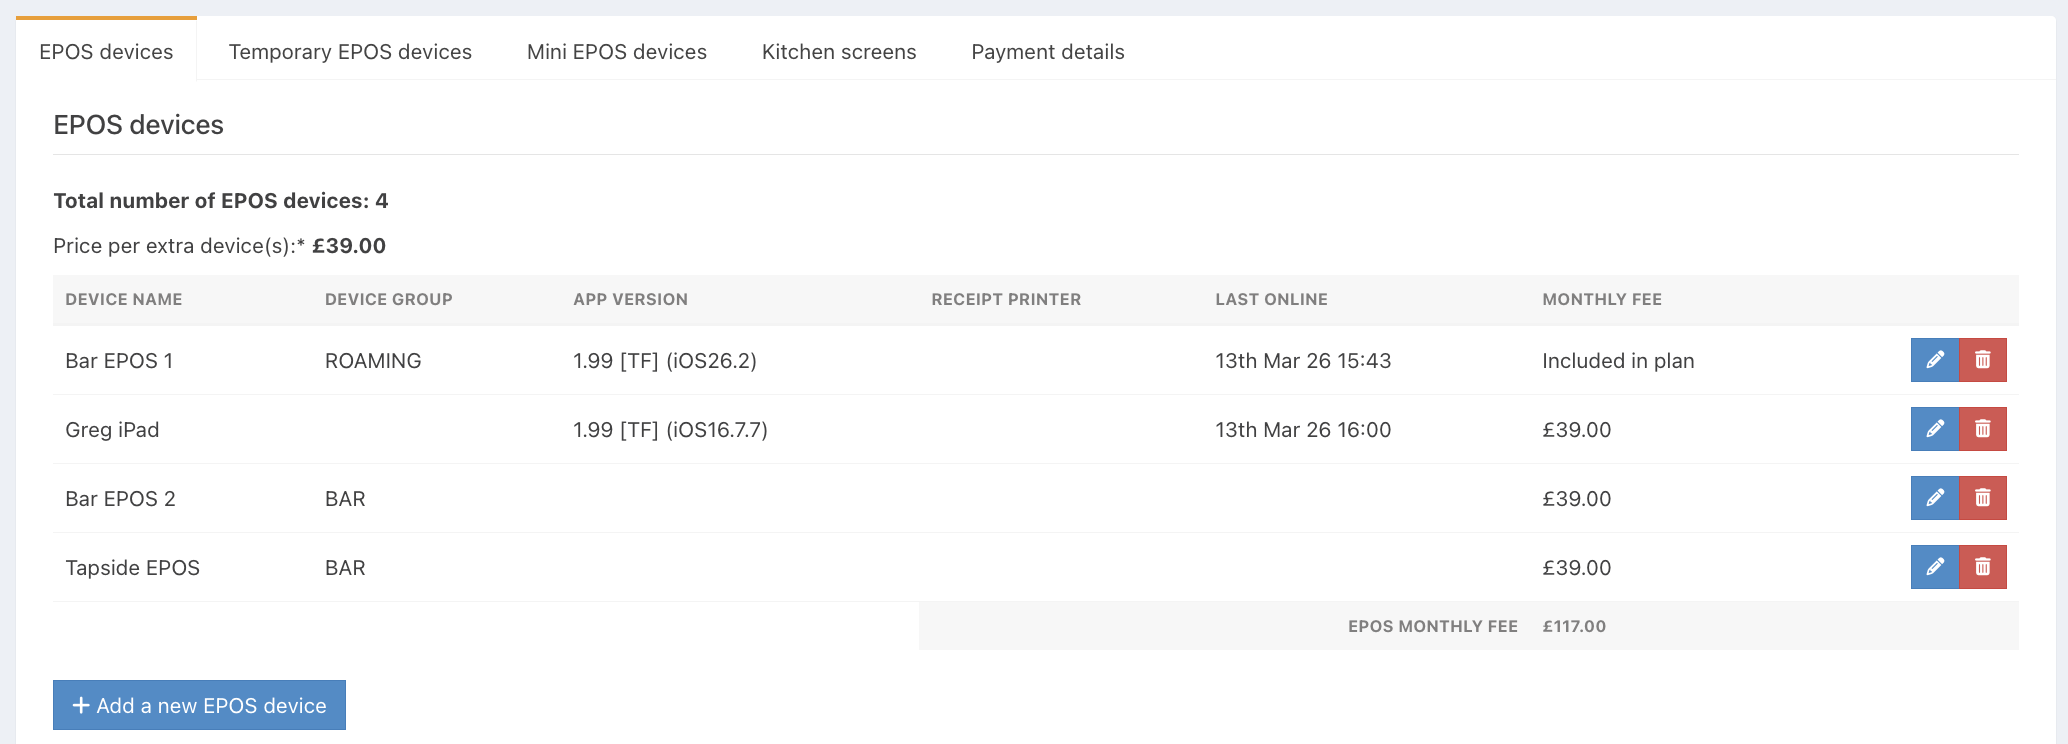Screen dimensions: 2068x744
Task: Delete the Bar EPOS 2 device
Action: coord(1982,498)
